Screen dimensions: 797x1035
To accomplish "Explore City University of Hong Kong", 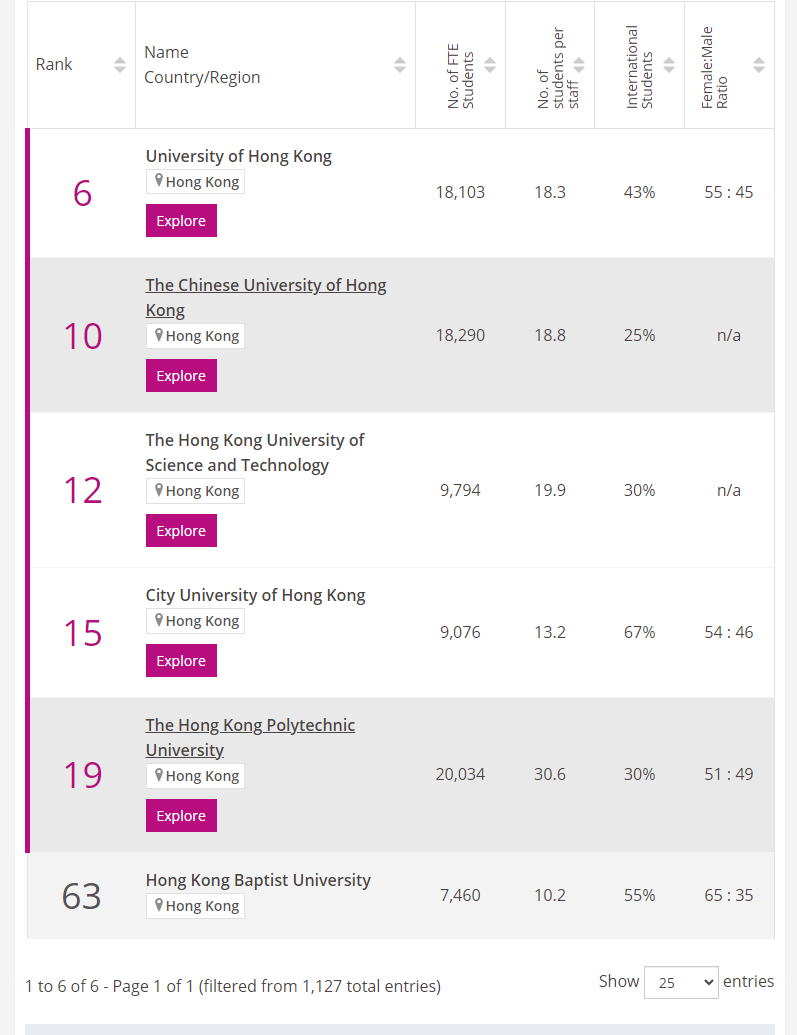I will point(181,661).
